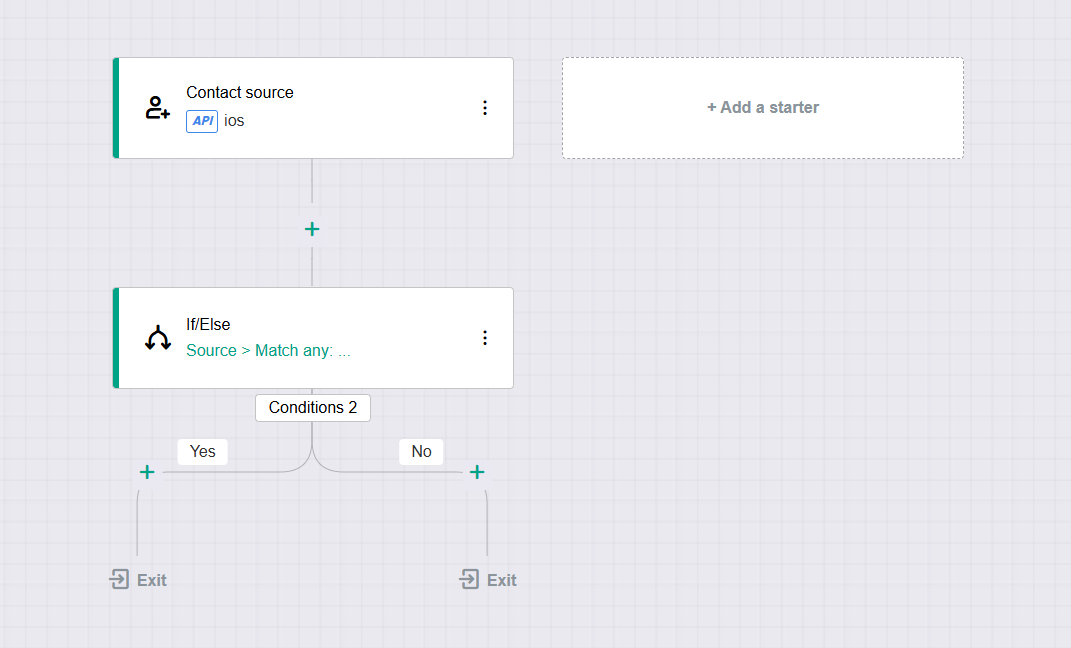Click the Exit text below No branch
This screenshot has height=648, width=1071.
pos(502,580)
